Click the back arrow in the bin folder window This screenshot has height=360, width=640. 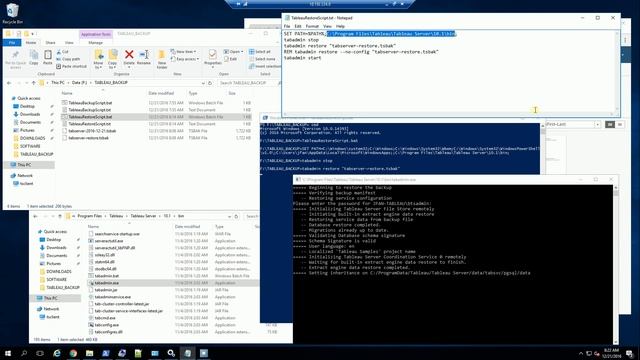[36, 216]
